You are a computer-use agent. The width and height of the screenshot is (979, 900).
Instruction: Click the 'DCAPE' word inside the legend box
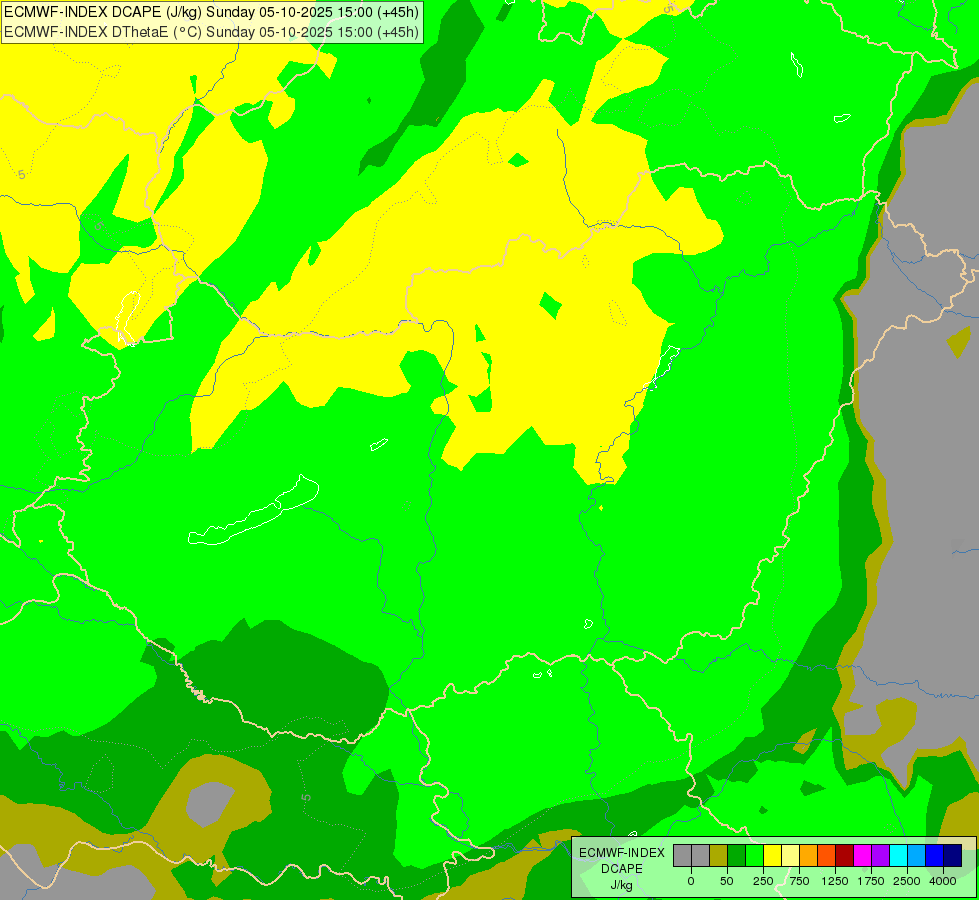point(622,869)
